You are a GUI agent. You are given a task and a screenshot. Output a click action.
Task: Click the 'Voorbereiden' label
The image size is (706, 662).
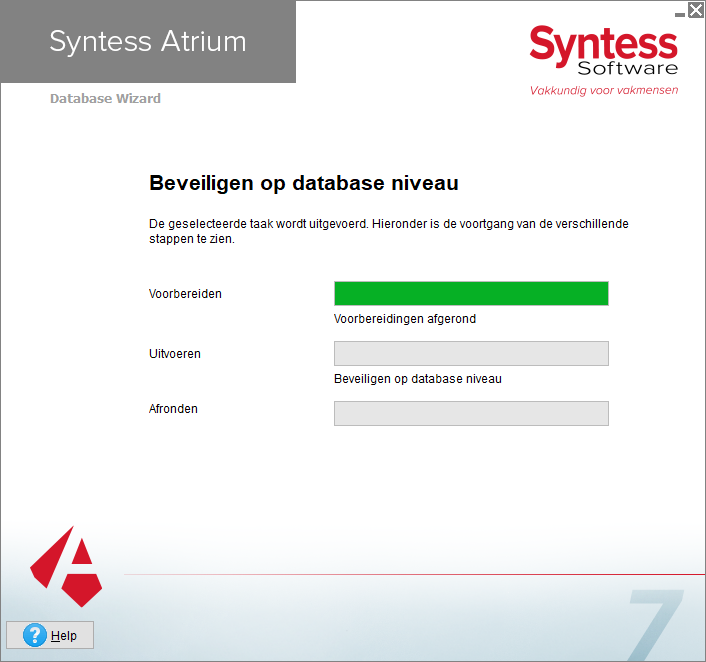(x=185, y=294)
